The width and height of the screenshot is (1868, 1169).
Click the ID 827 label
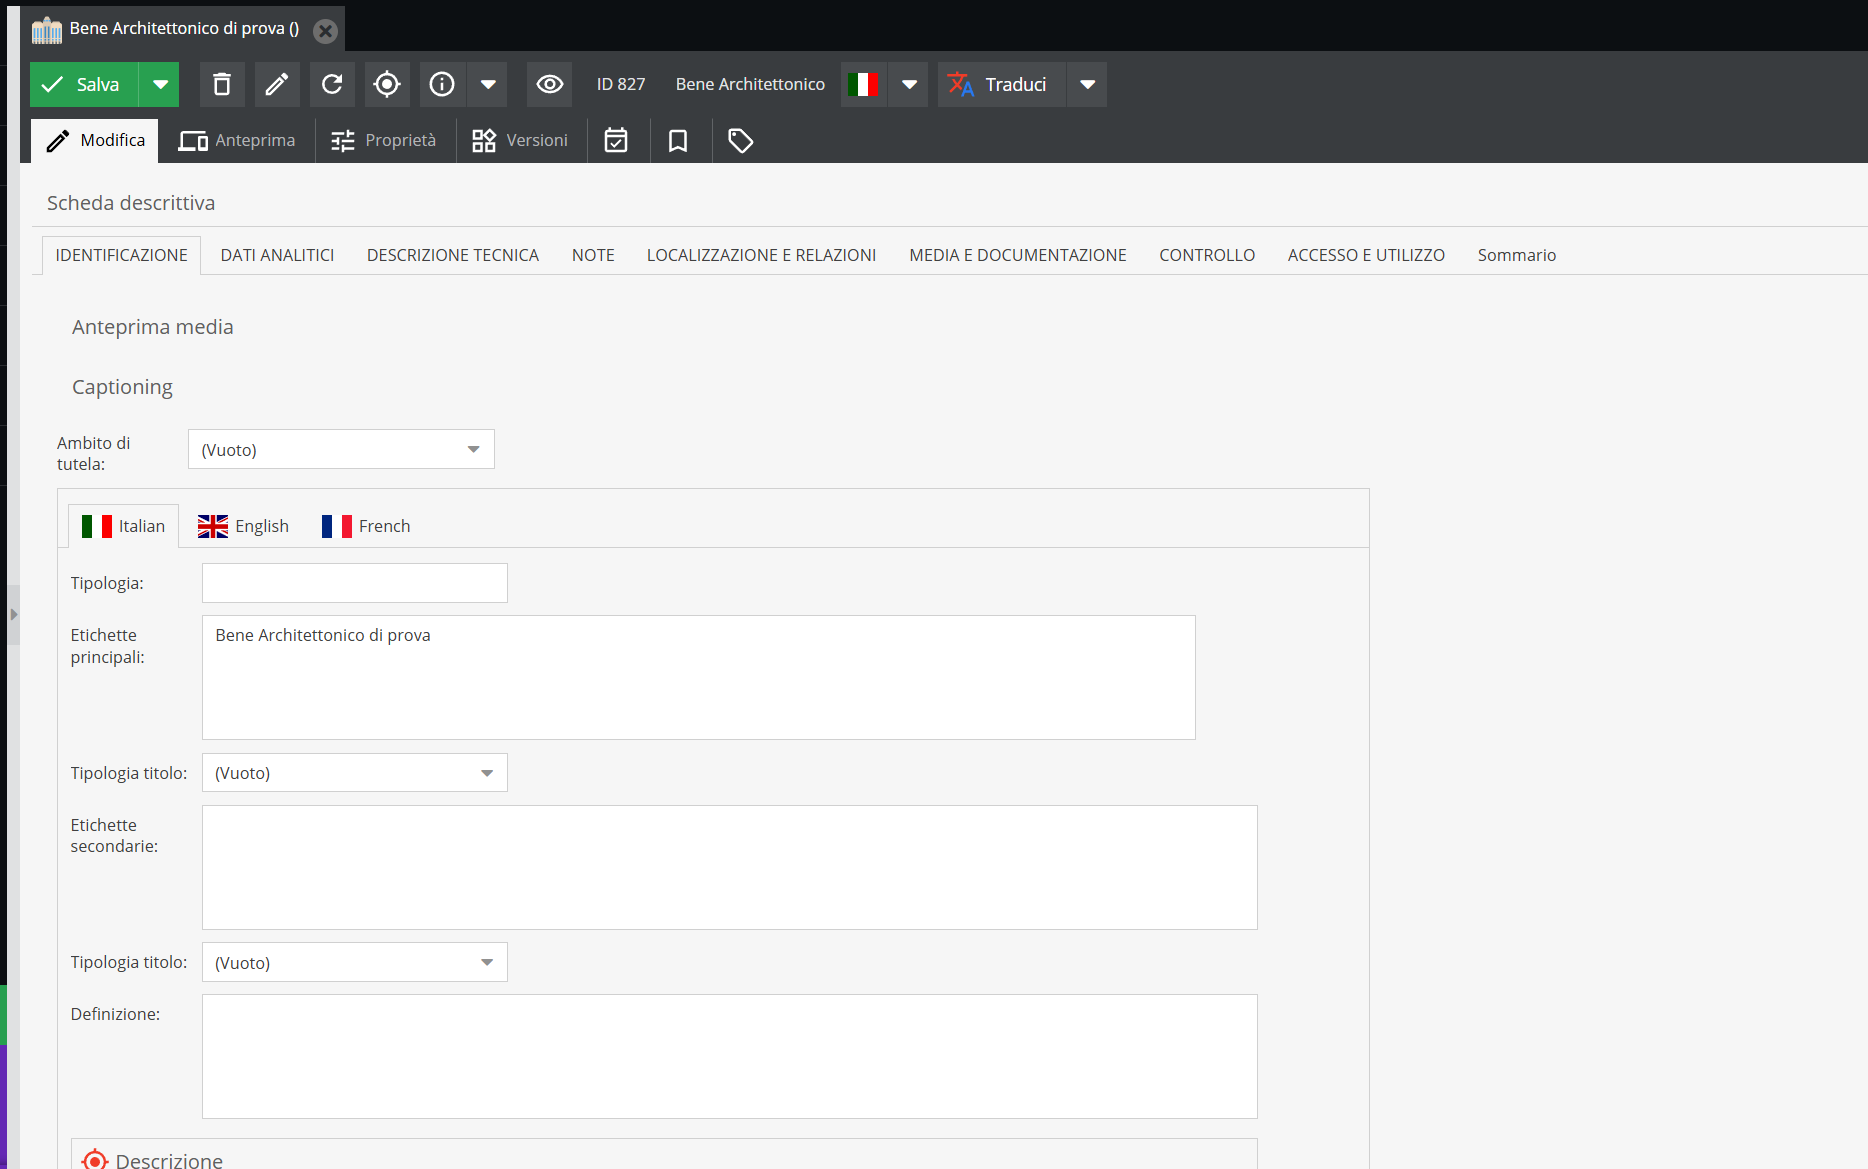coord(621,84)
